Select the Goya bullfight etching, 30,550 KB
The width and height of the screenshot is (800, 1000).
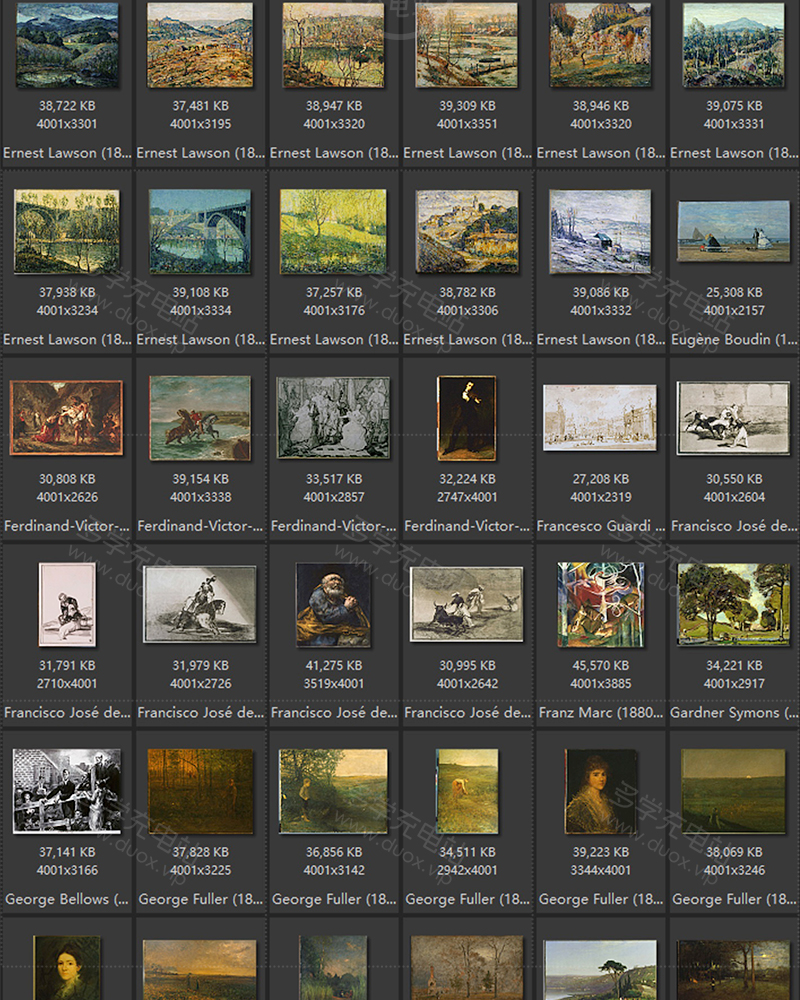click(733, 417)
